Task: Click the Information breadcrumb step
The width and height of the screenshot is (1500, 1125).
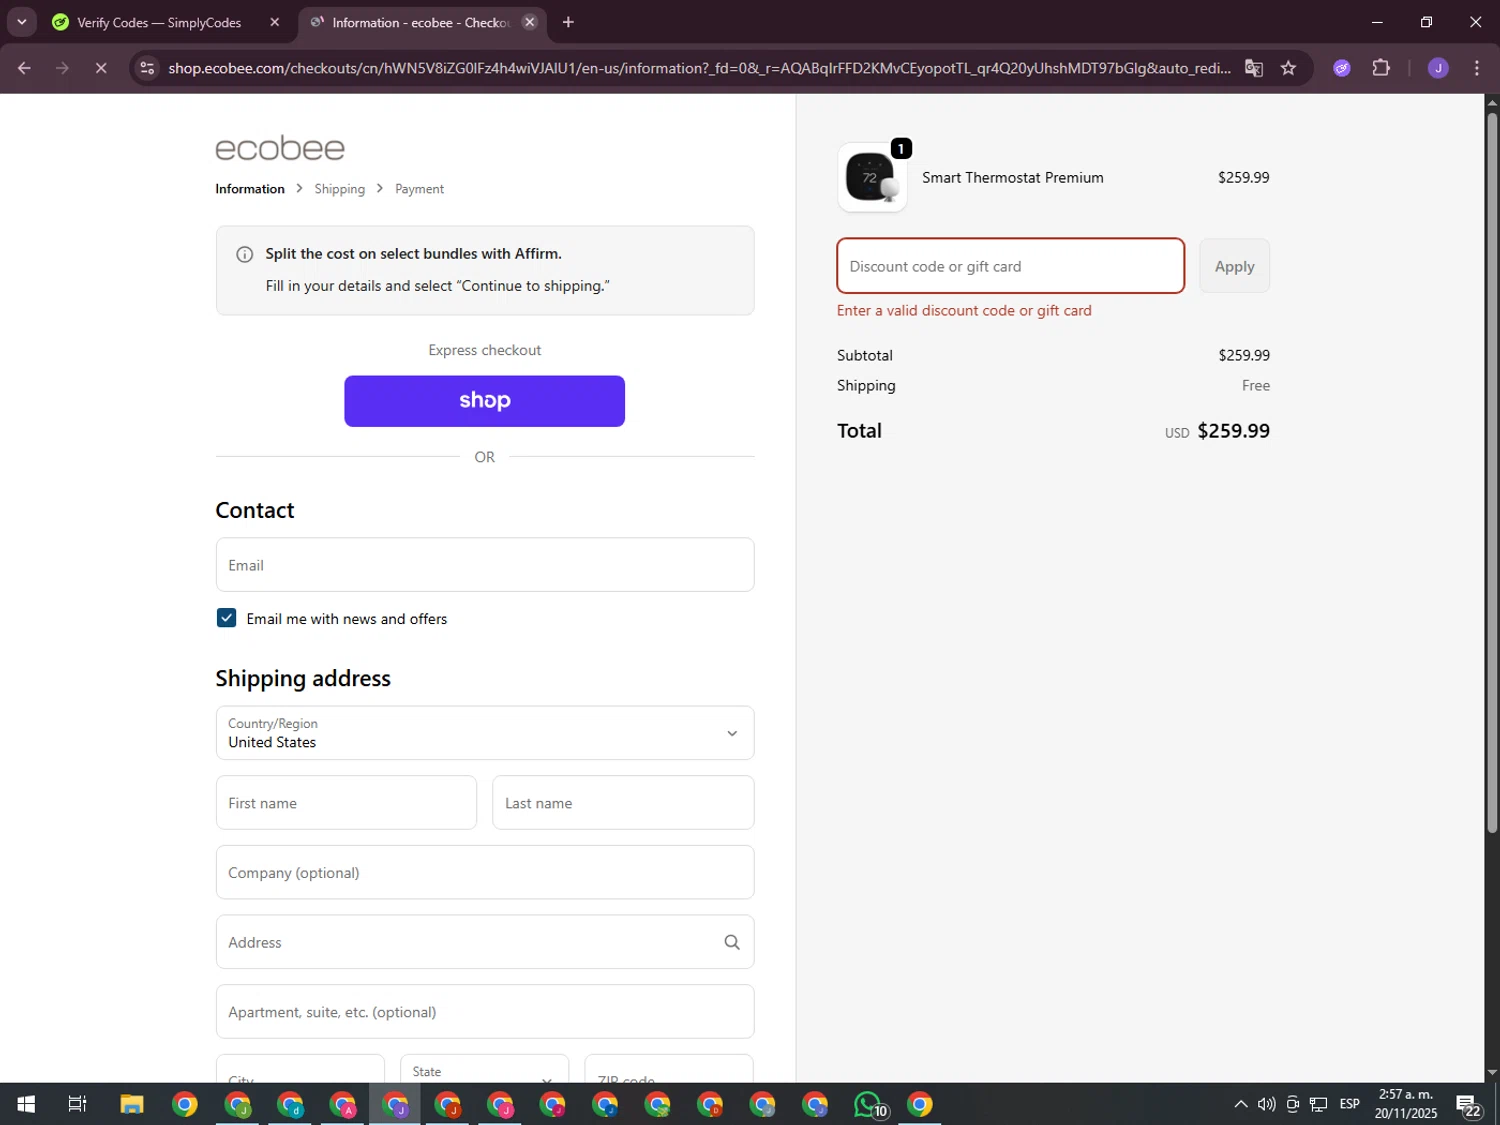Action: pyautogui.click(x=250, y=189)
